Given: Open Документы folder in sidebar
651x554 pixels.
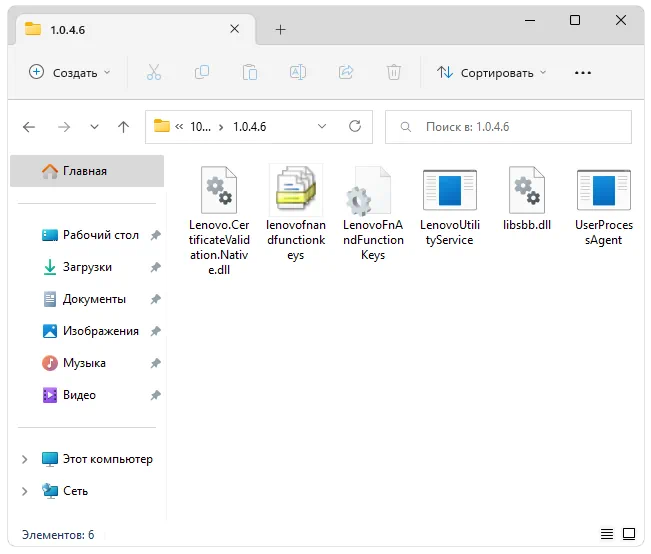Looking at the screenshot, I should point(84,299).
